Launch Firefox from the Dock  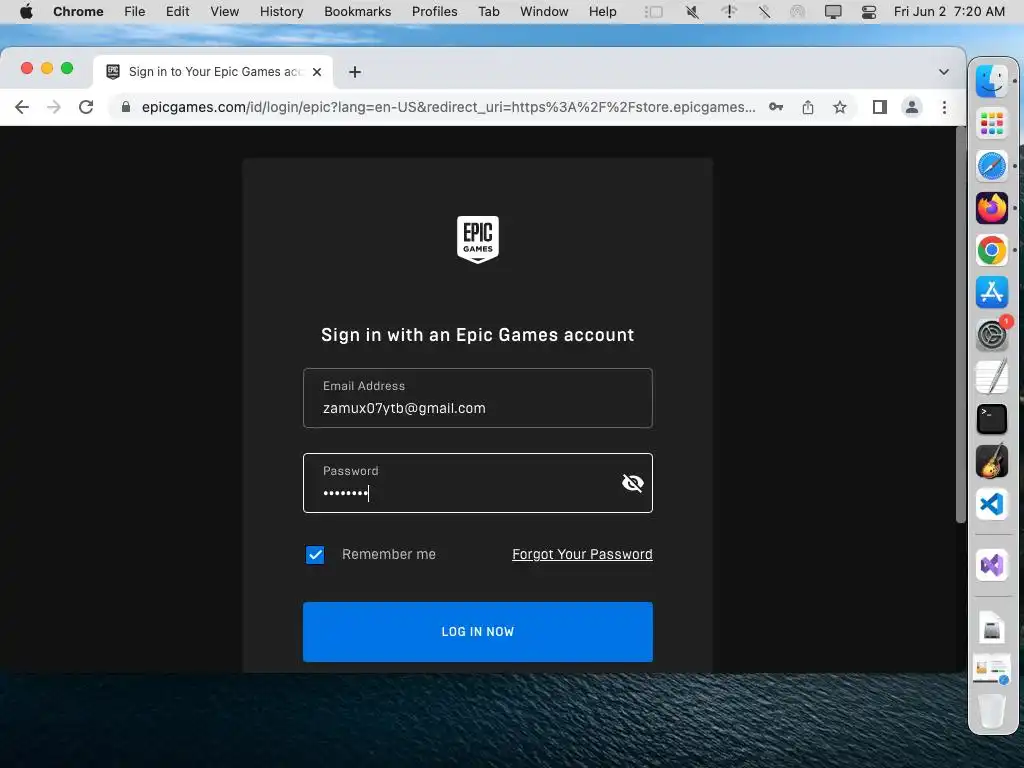991,208
